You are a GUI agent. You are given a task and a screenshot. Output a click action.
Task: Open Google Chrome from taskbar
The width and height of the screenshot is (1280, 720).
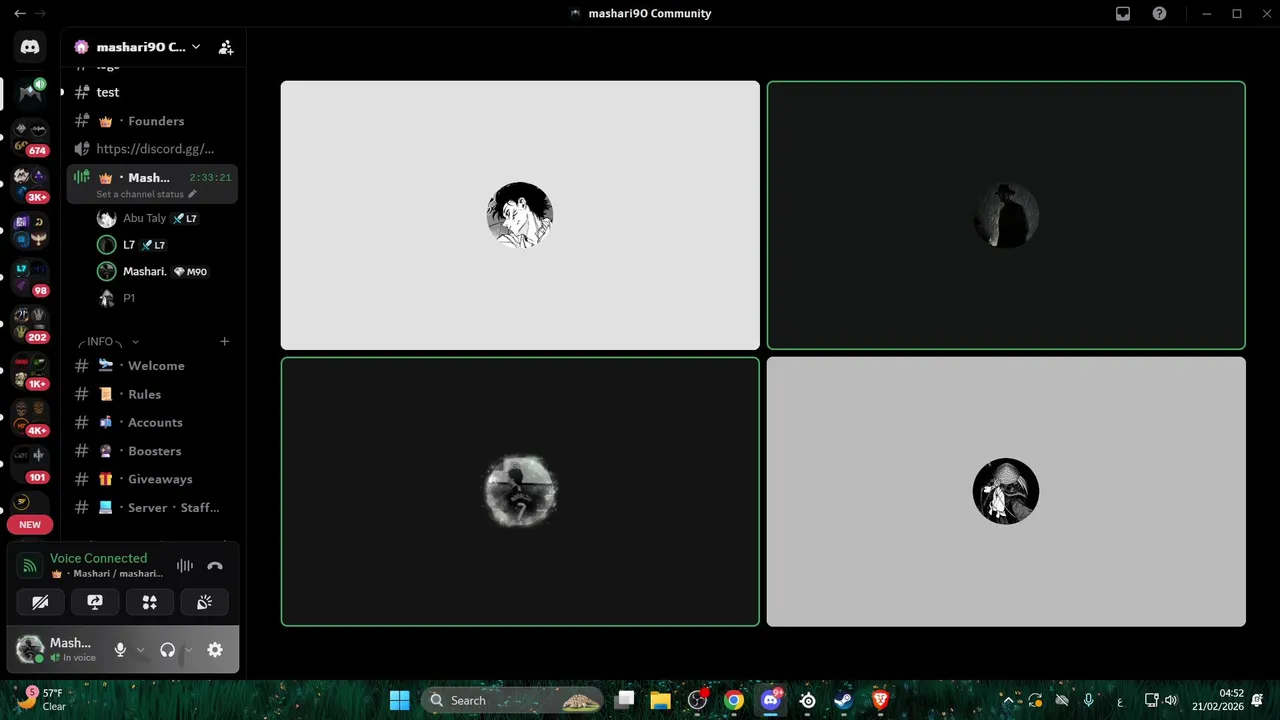coord(734,700)
